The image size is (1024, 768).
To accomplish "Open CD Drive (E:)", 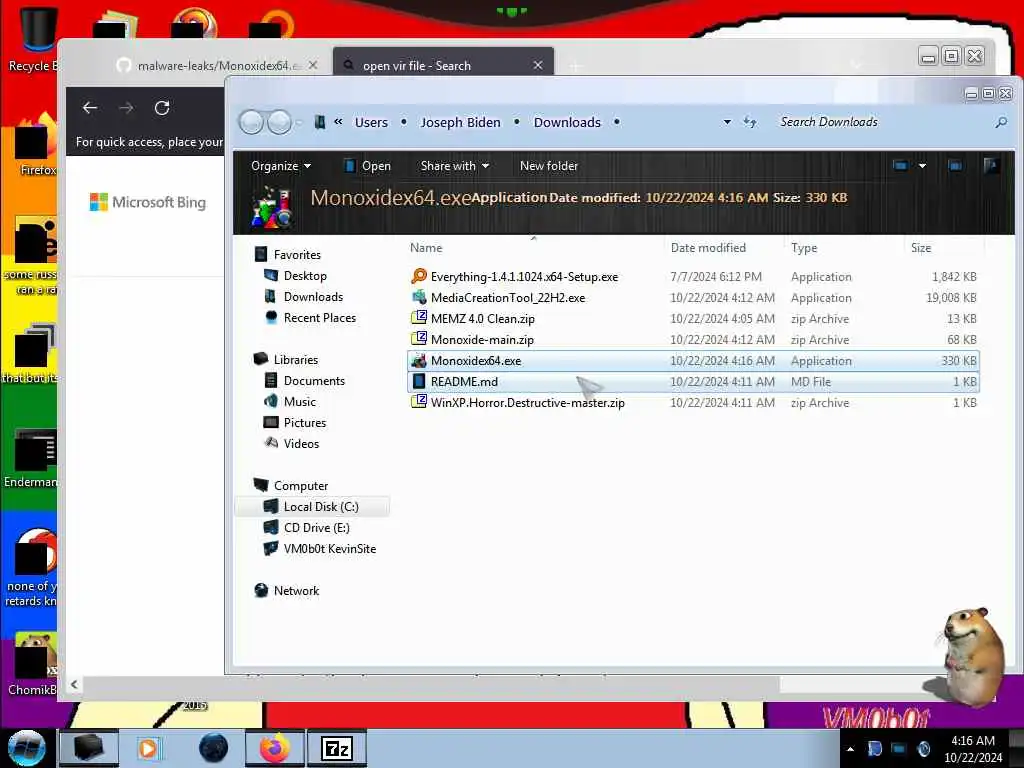I will tap(316, 528).
